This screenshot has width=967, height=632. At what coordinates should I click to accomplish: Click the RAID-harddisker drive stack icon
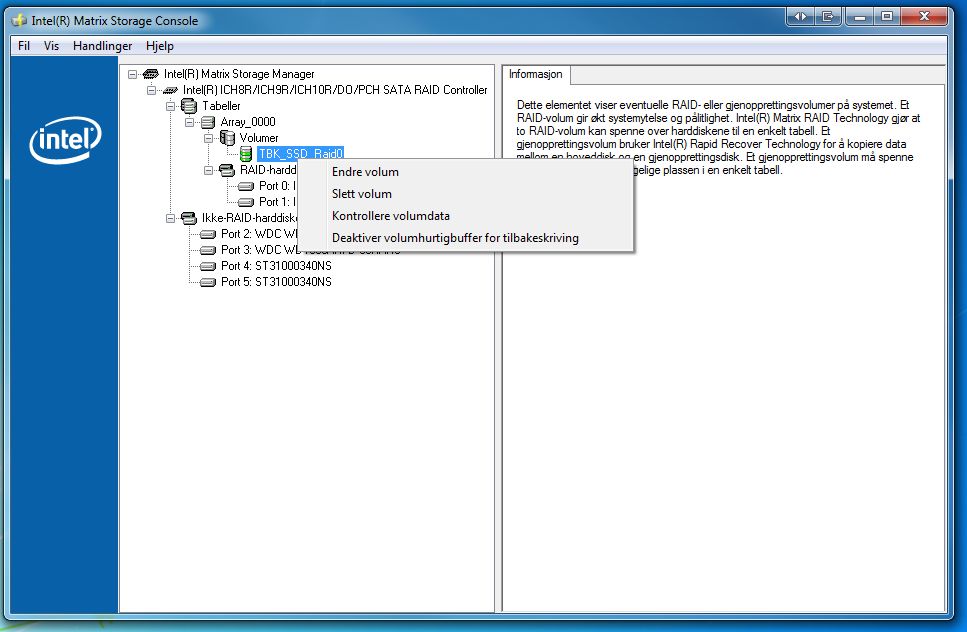point(227,170)
